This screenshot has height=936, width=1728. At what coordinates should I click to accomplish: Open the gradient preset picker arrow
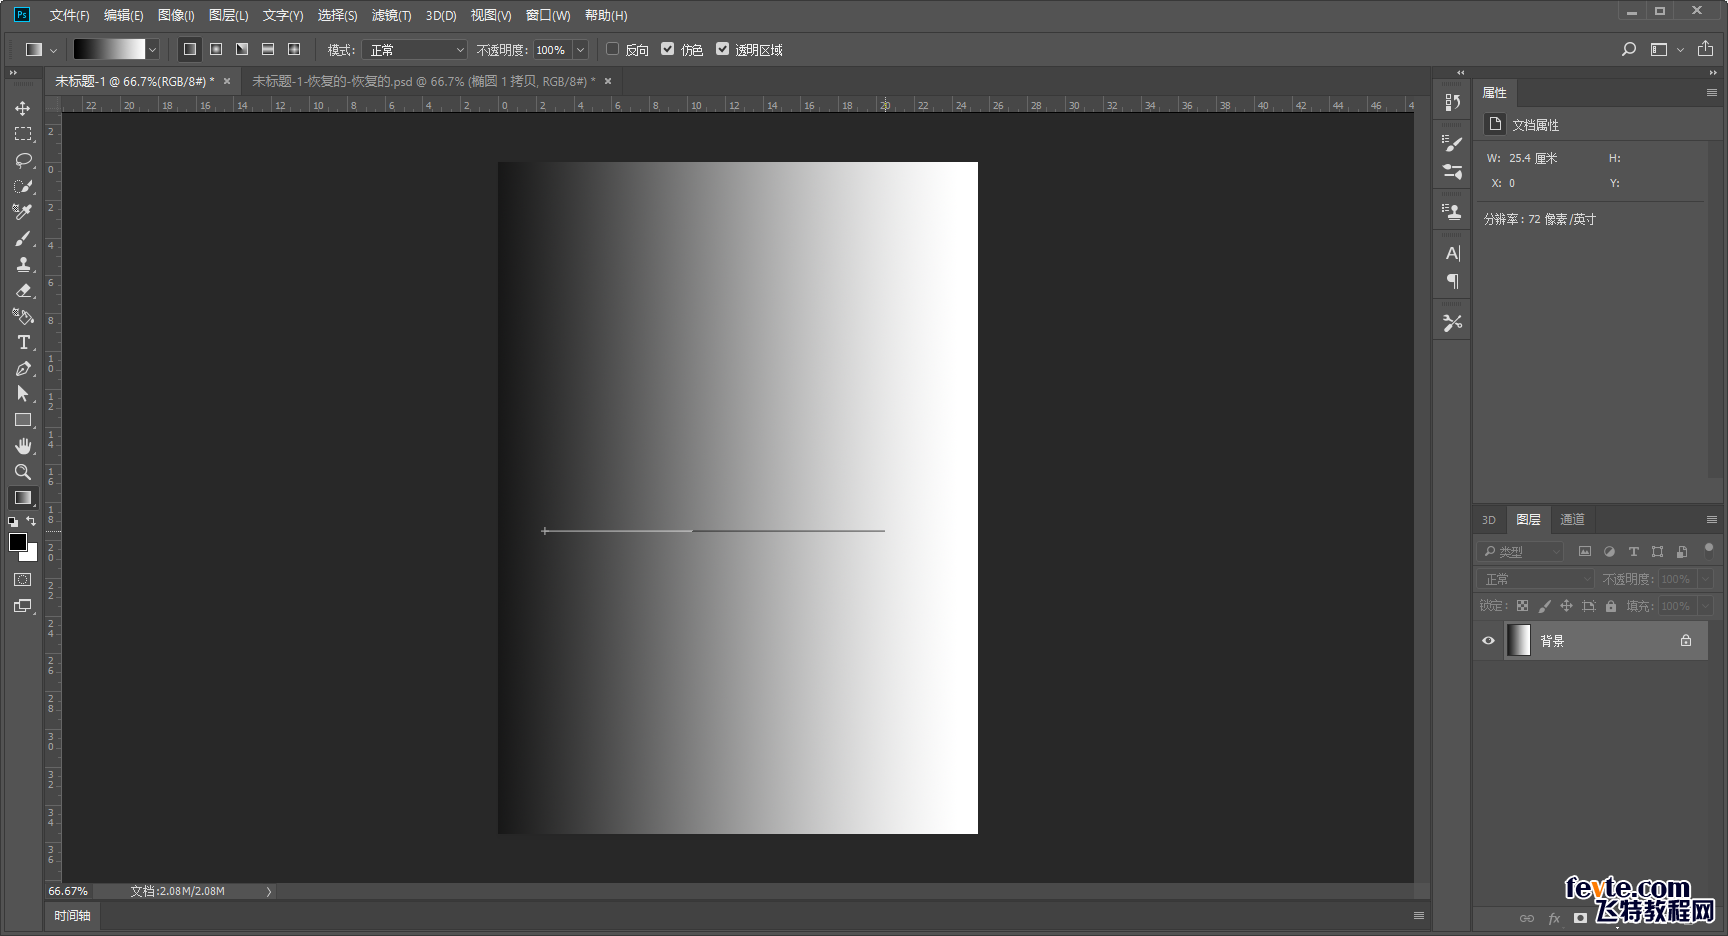[152, 50]
